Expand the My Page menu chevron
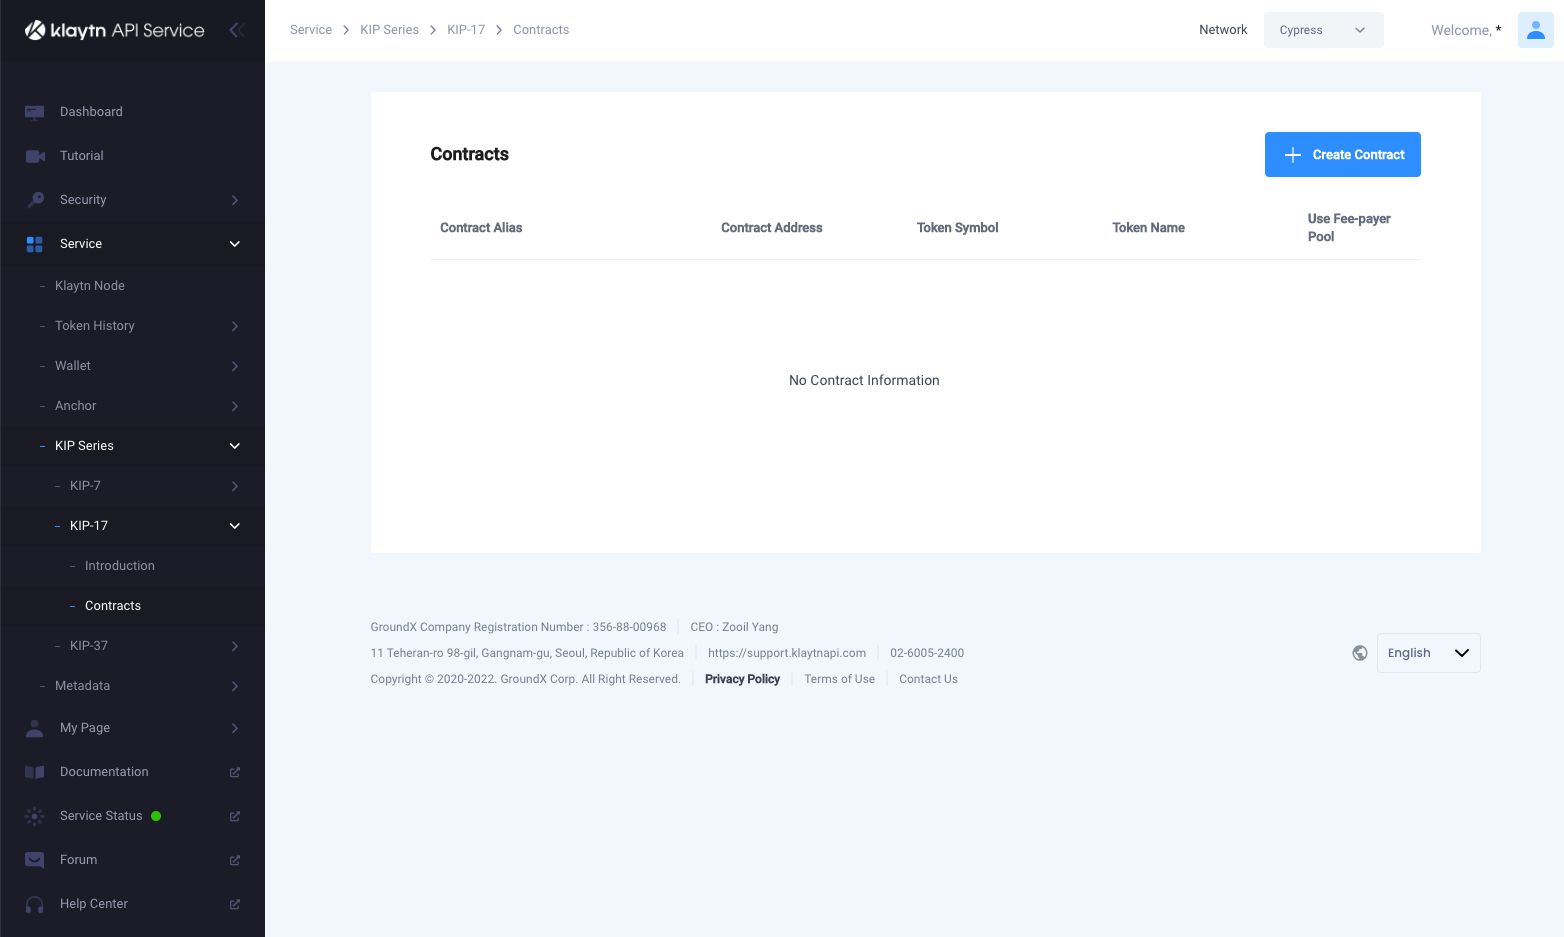The width and height of the screenshot is (1564, 937). [x=235, y=728]
